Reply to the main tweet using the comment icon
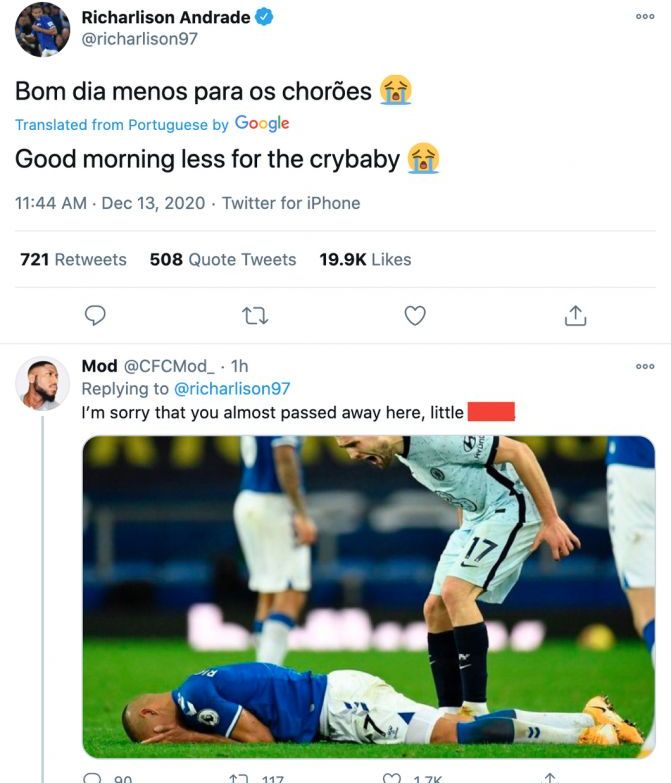671x783 pixels. pyautogui.click(x=95, y=316)
